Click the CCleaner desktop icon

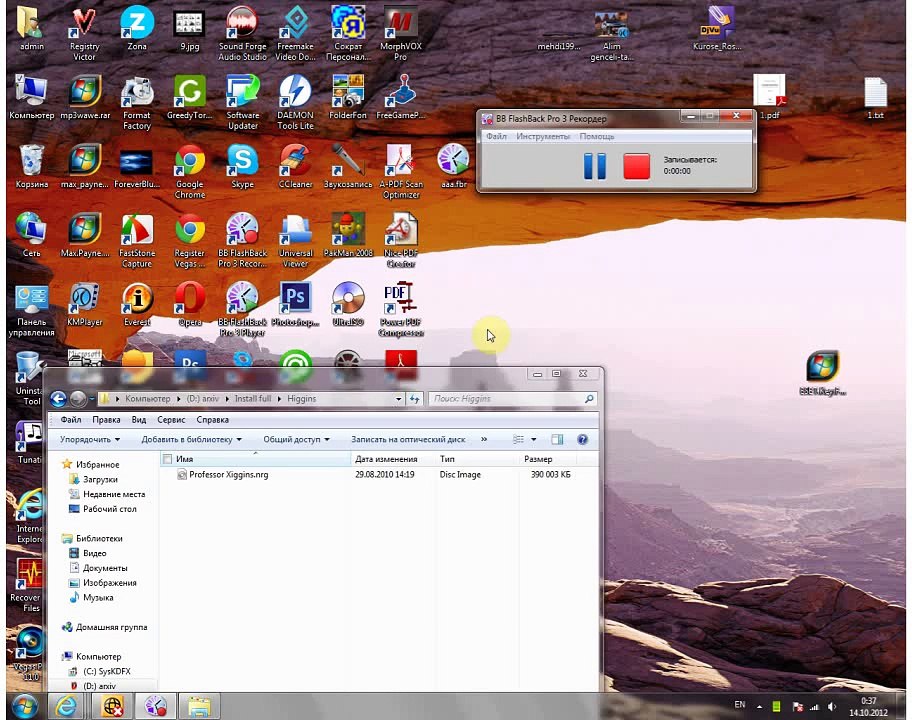(295, 166)
